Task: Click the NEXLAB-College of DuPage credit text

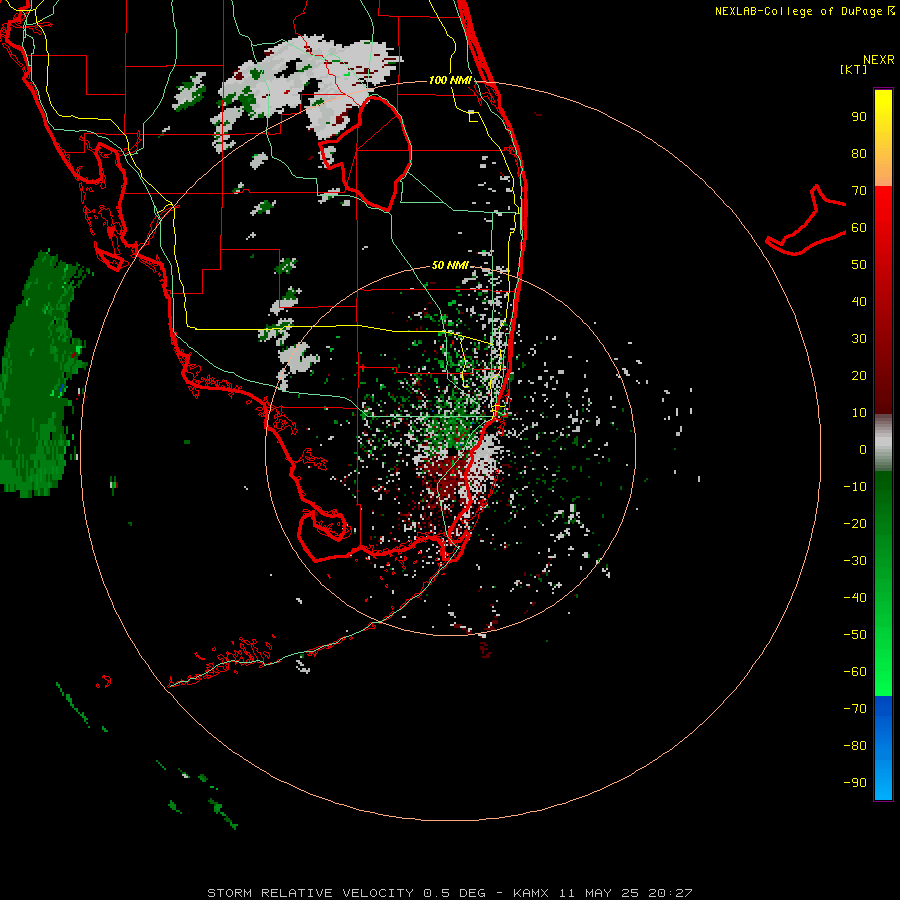Action: coord(804,11)
